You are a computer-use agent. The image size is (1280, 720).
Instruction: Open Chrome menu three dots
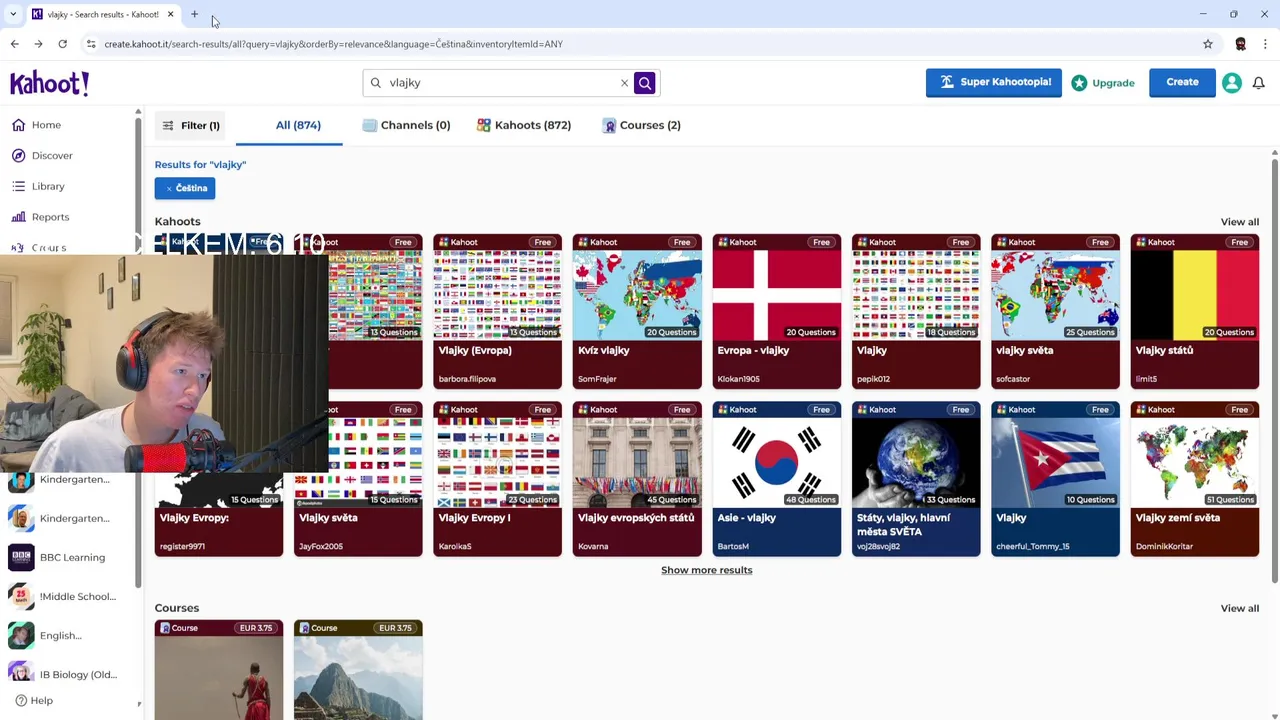coord(1265,44)
